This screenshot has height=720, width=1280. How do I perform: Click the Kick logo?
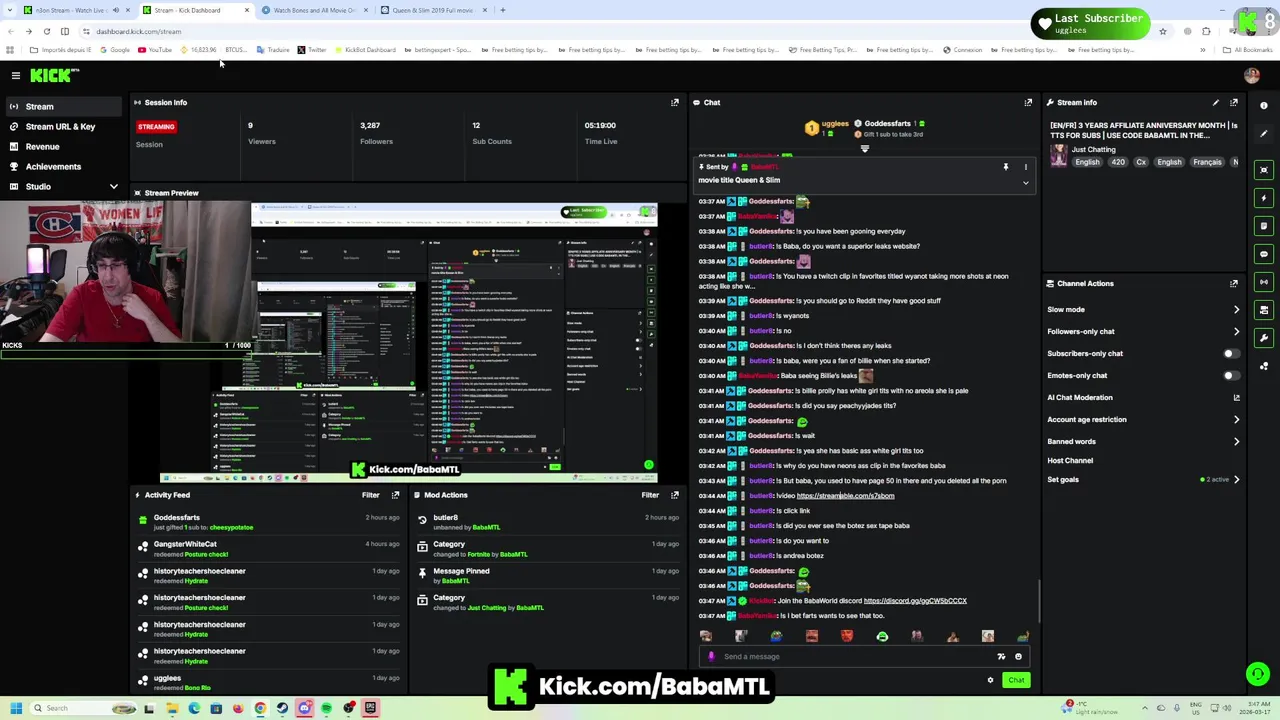click(x=54, y=75)
